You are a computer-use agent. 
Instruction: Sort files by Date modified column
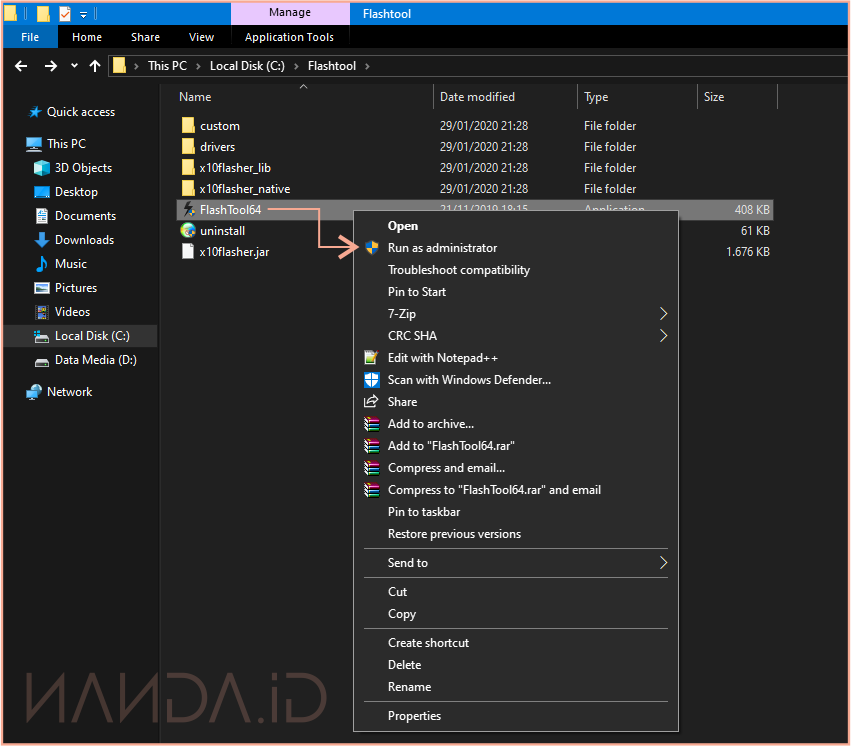pos(477,97)
